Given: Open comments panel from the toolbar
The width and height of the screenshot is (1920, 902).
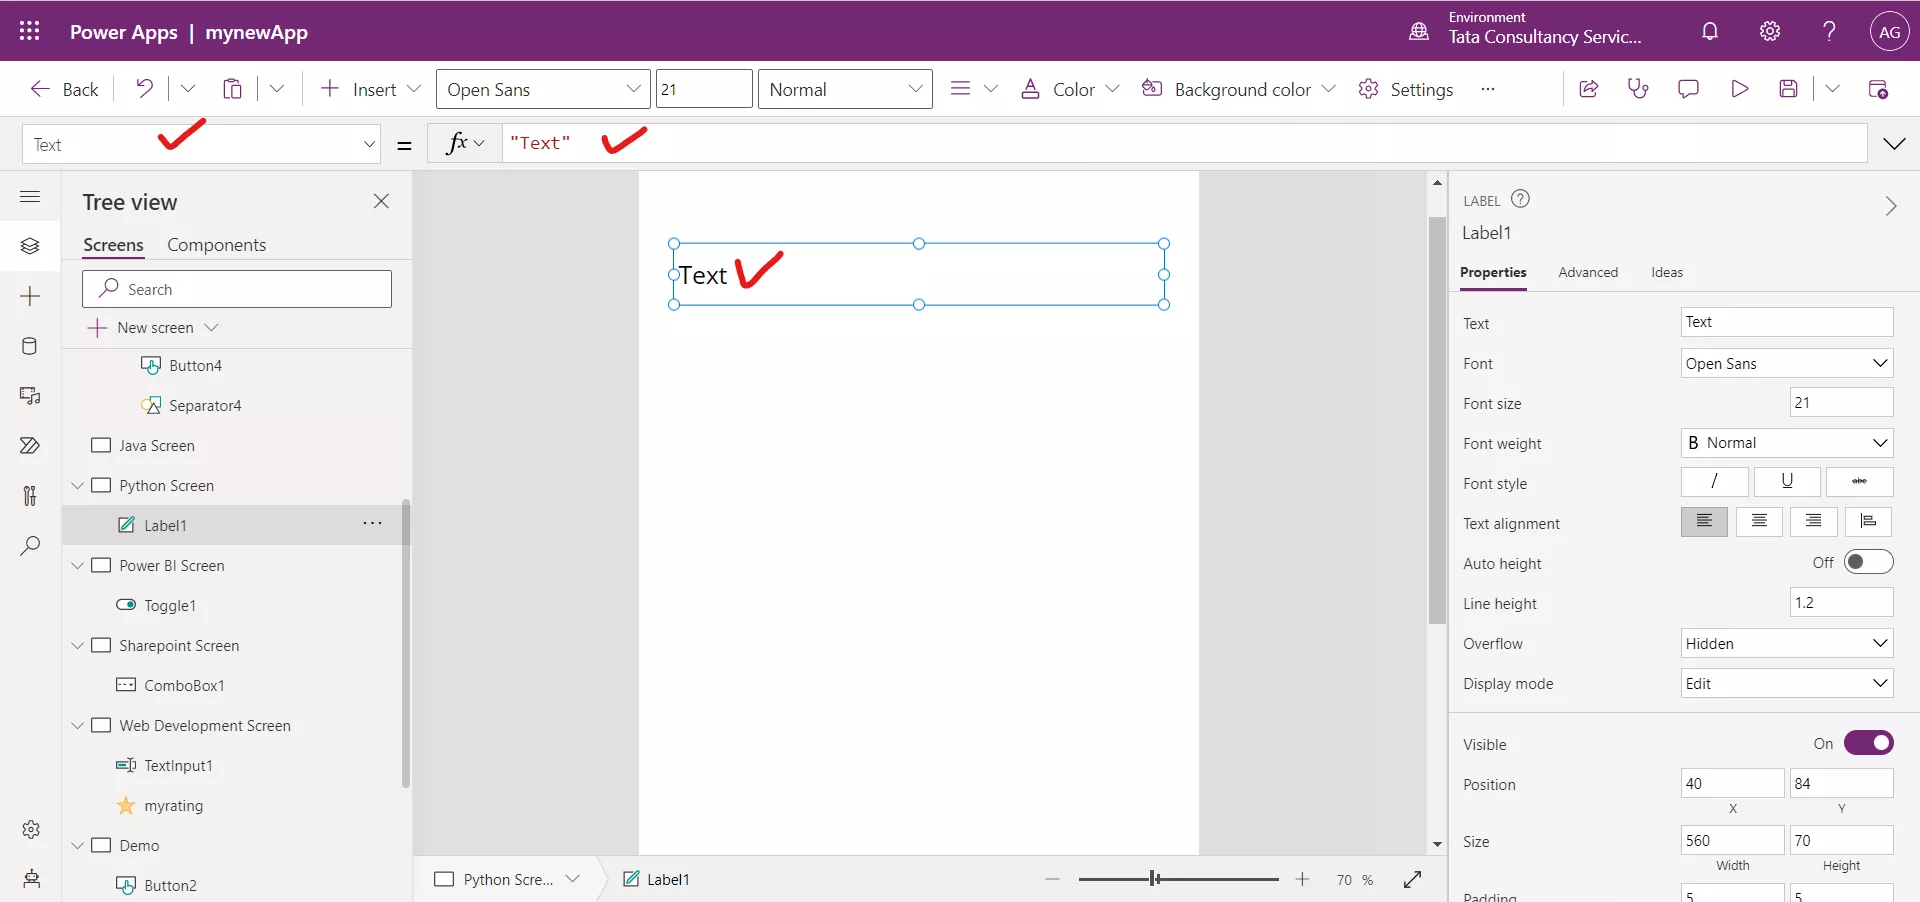Looking at the screenshot, I should coord(1688,88).
